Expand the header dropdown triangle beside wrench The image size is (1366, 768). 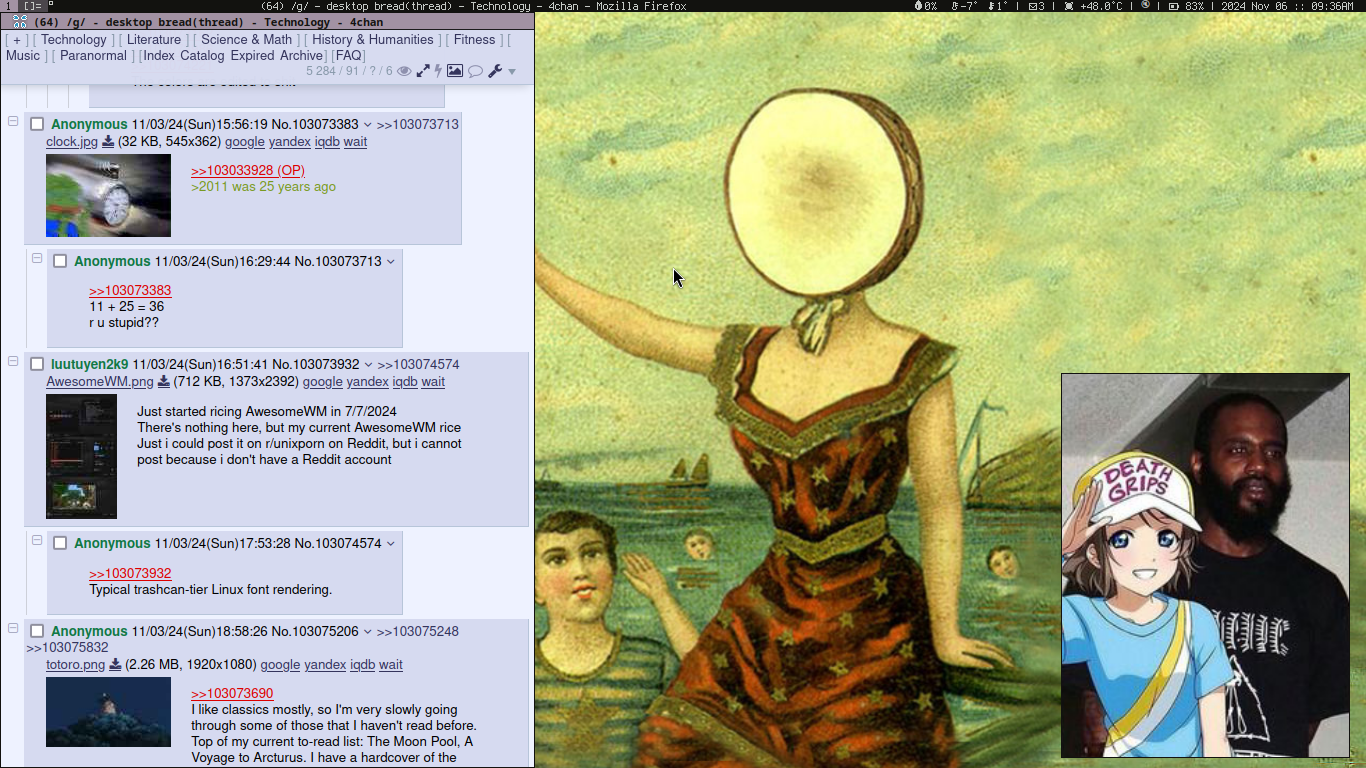click(512, 71)
